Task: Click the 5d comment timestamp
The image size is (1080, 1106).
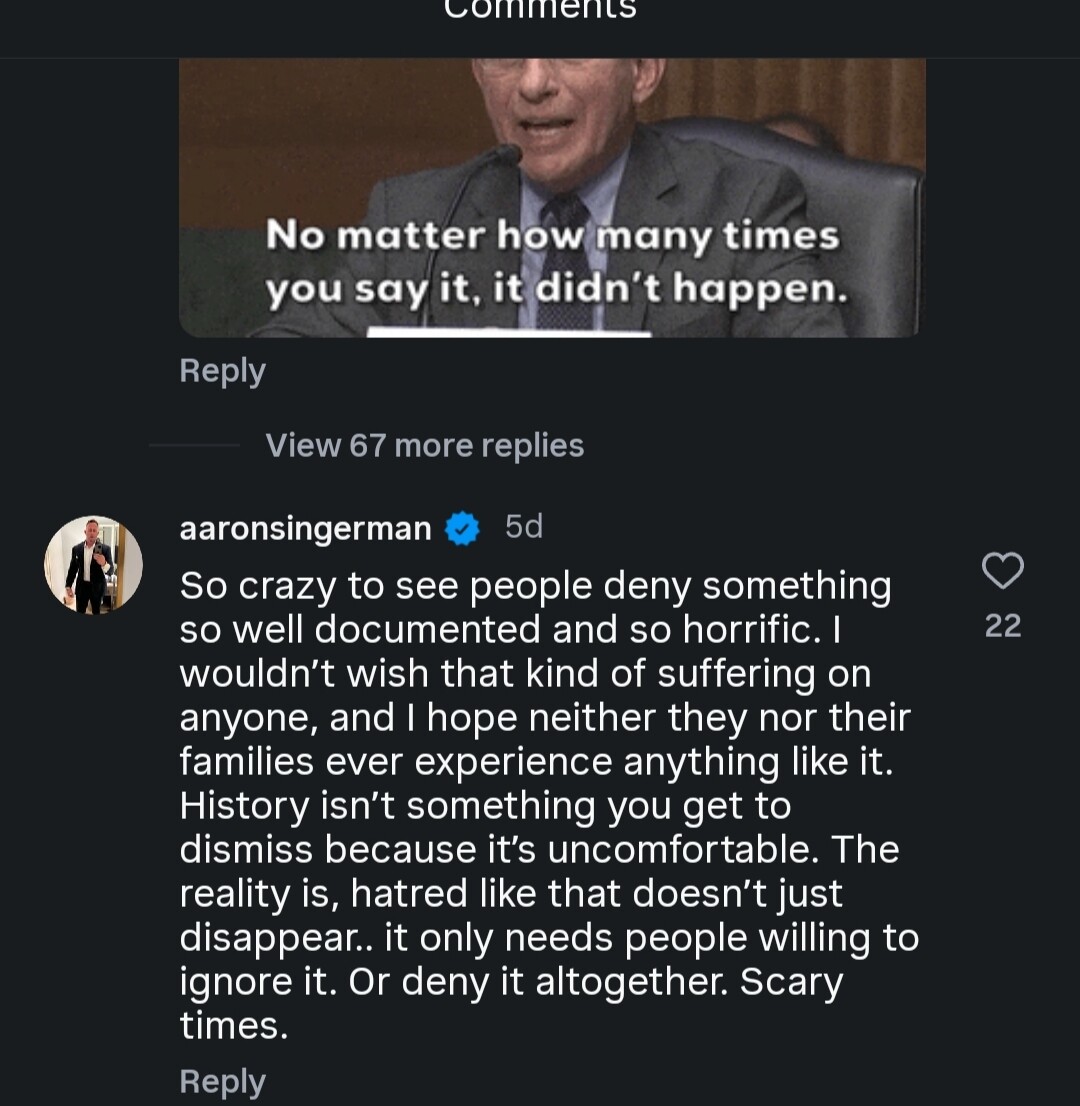Action: (x=524, y=527)
